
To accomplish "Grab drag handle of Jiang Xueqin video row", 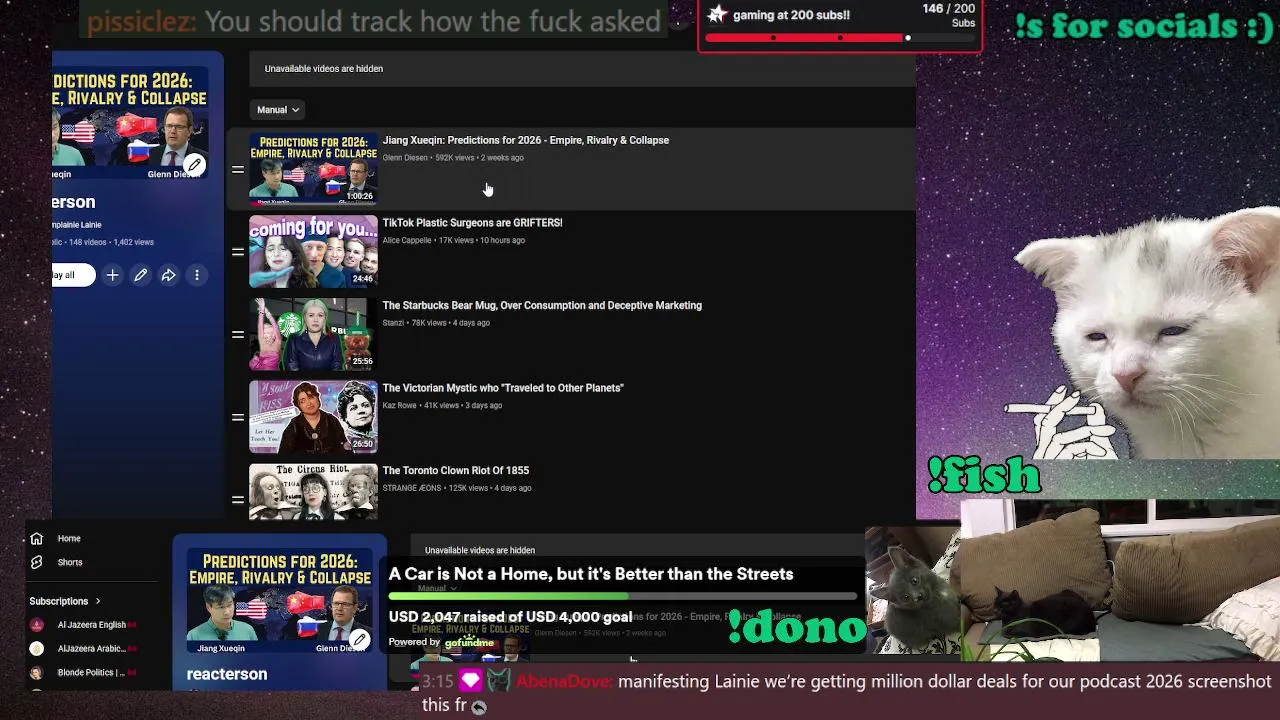I will [238, 169].
